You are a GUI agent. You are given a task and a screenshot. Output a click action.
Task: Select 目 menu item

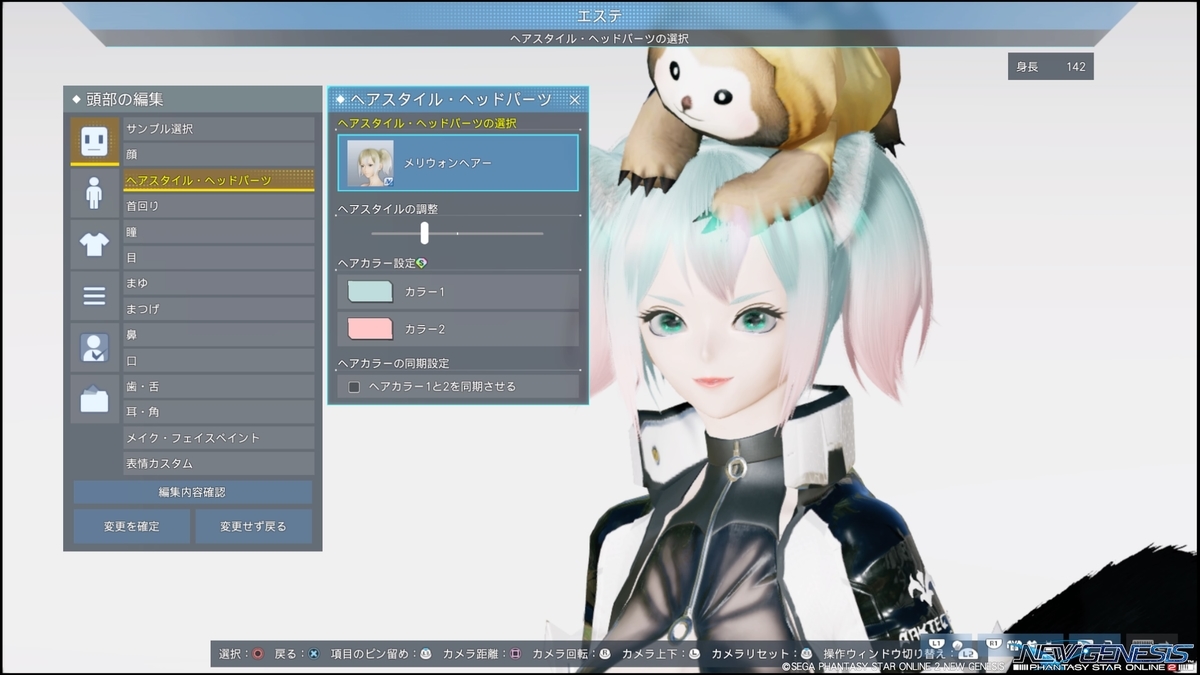click(219, 258)
